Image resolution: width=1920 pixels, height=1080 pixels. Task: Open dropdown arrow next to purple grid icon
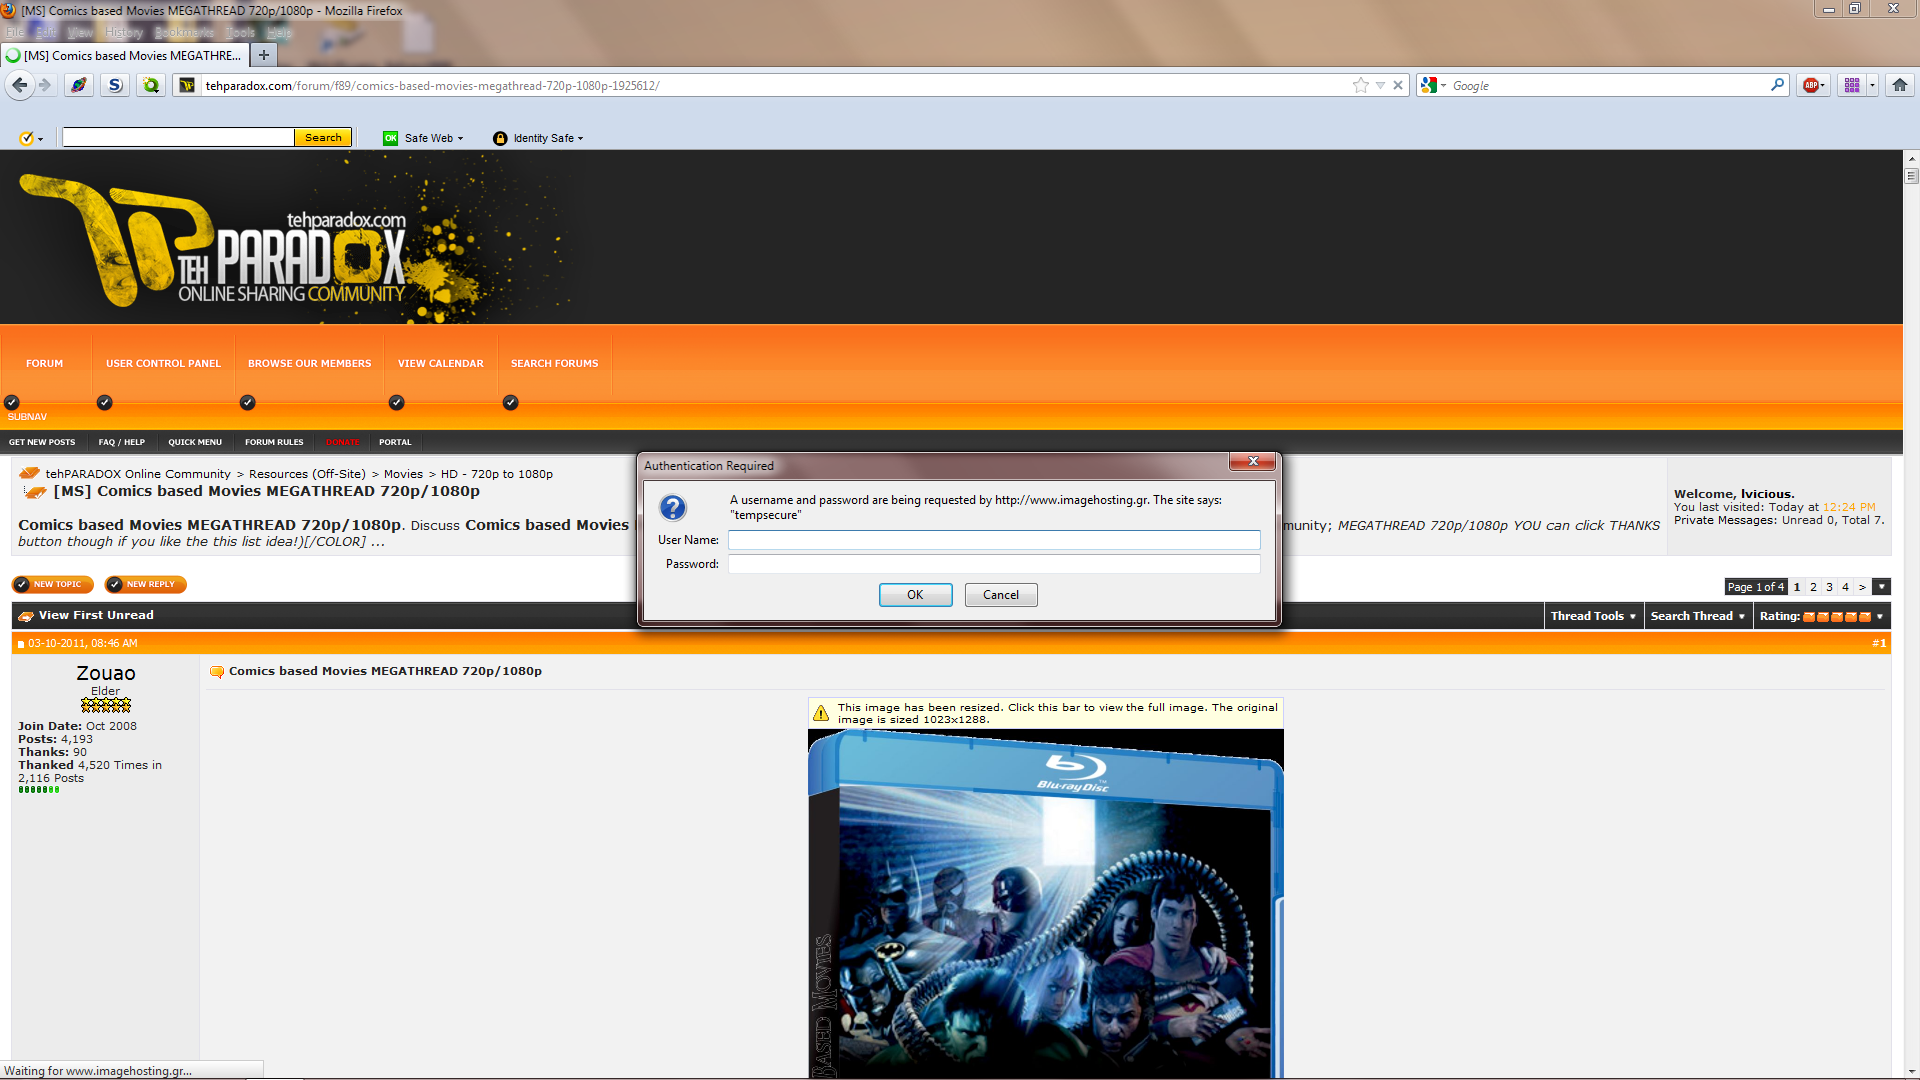coord(1872,85)
